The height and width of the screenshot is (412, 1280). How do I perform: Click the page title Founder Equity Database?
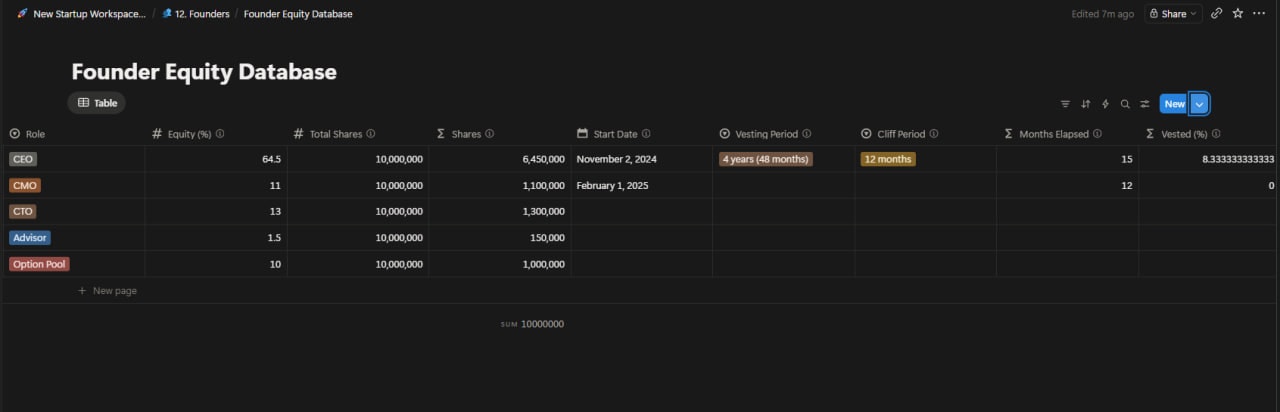pyautogui.click(x=204, y=72)
